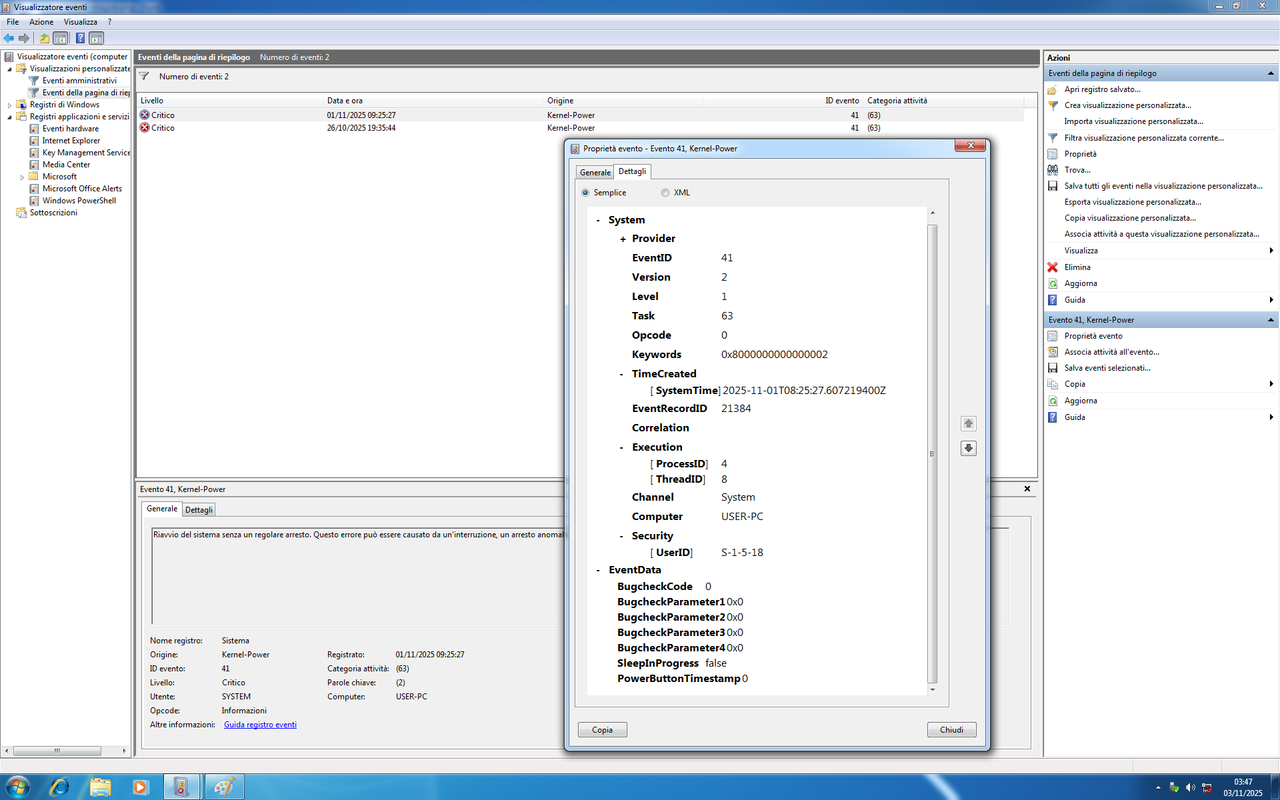Click the red X 'Elimina' icon
The image size is (1280, 800).
(1052, 267)
